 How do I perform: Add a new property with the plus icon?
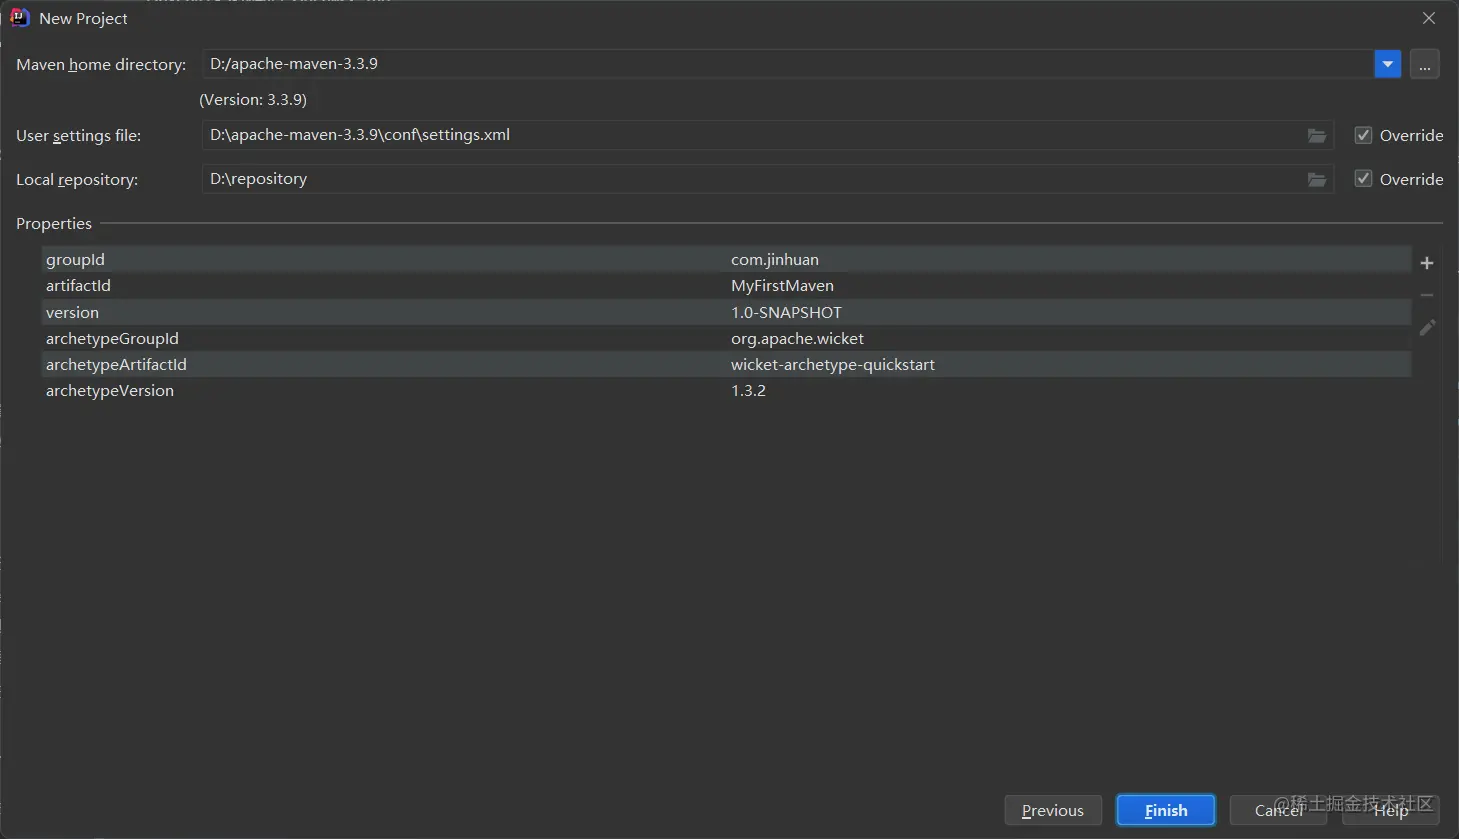1427,263
